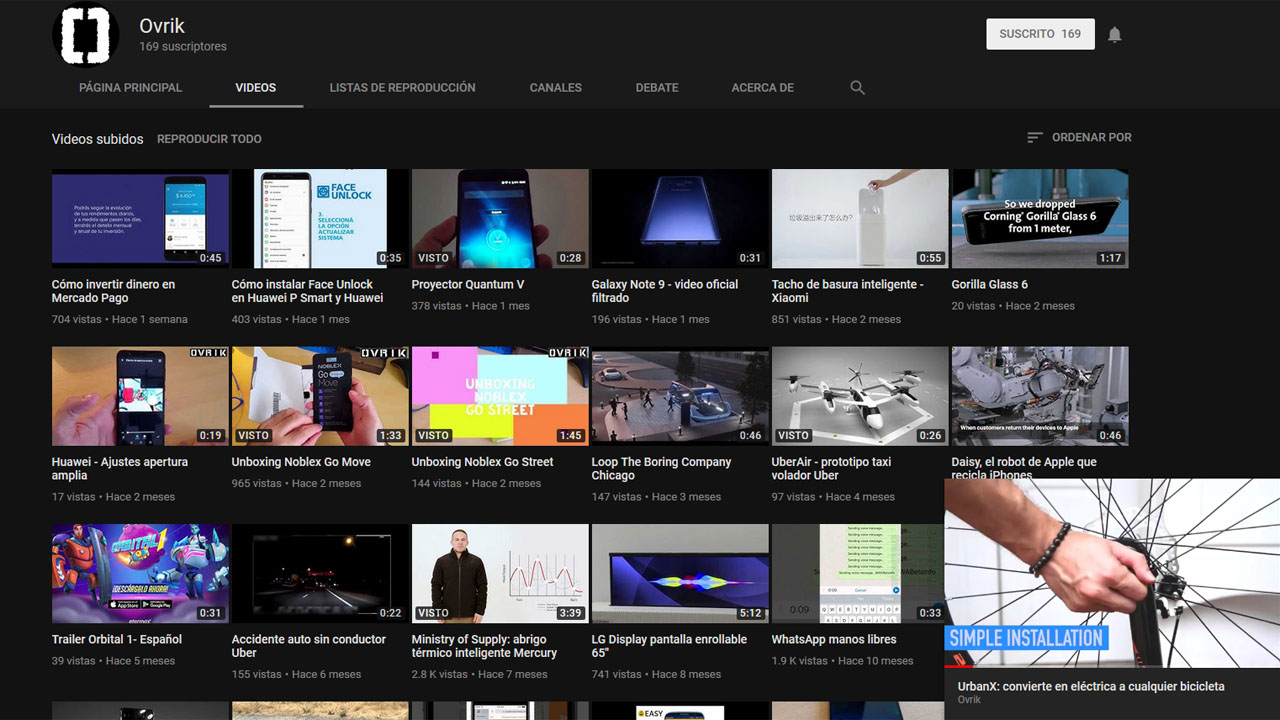Click the 3:39 duration on Ministry of Supply thumbnail
Image resolution: width=1280 pixels, height=720 pixels.
(571, 613)
